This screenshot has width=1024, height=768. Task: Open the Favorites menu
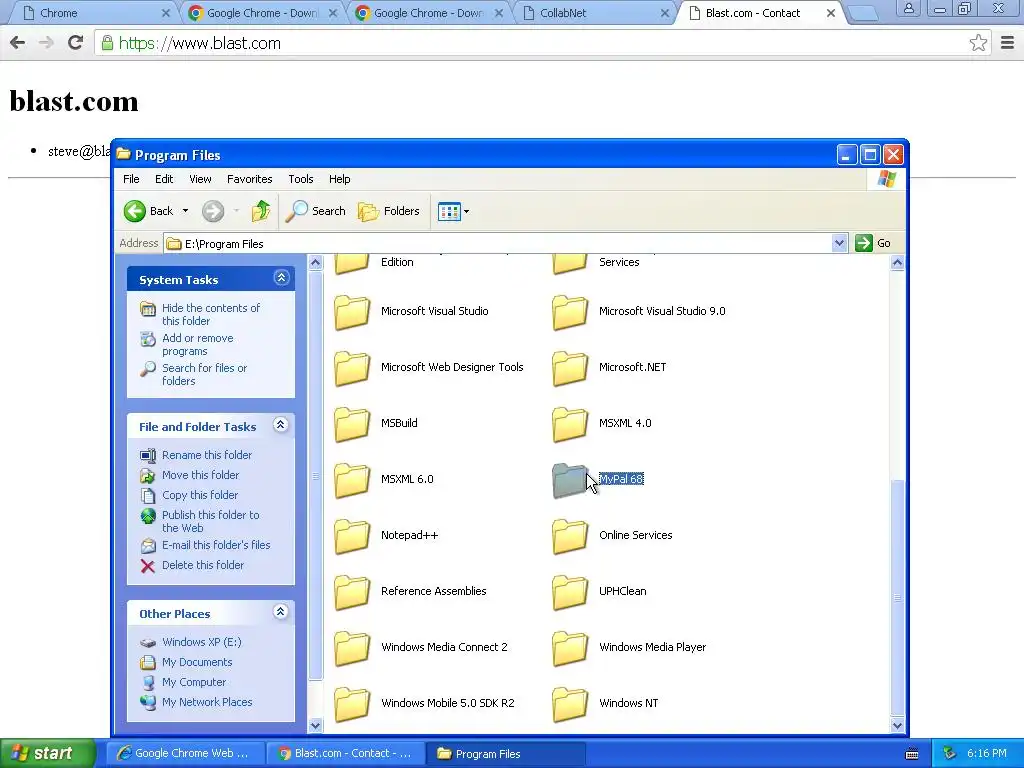click(x=249, y=179)
